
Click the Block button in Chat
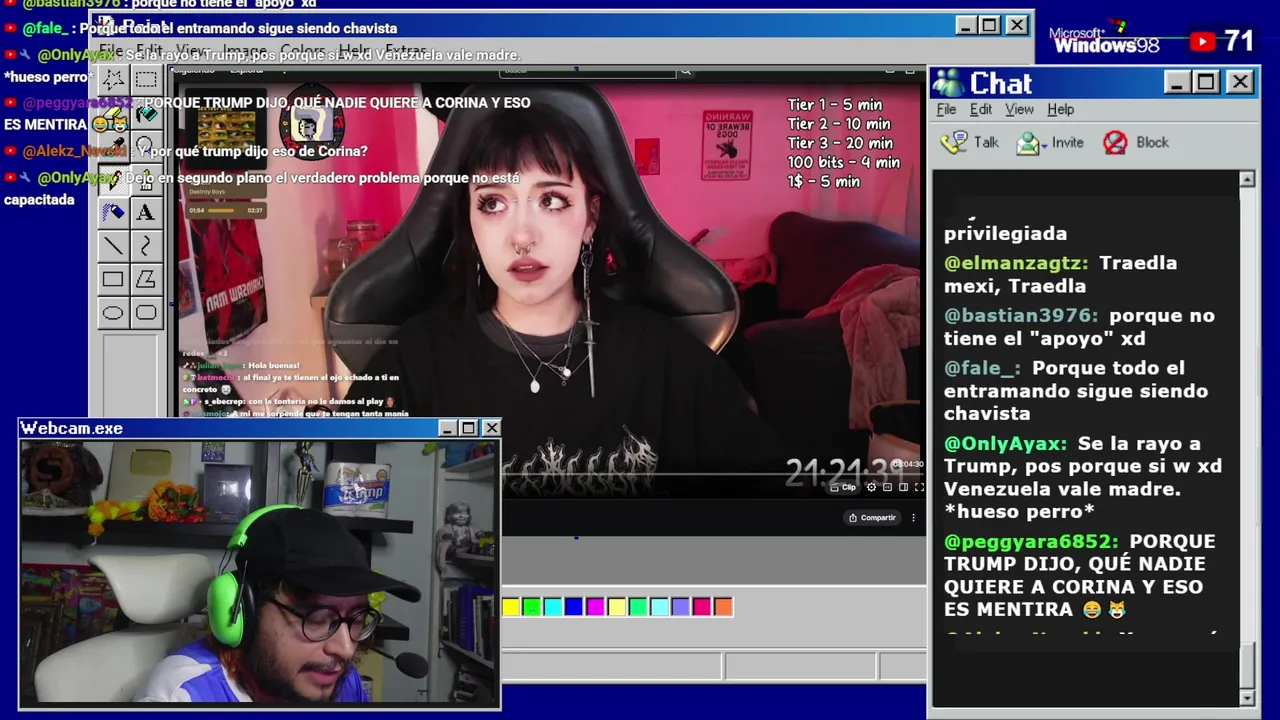[x=1135, y=142]
